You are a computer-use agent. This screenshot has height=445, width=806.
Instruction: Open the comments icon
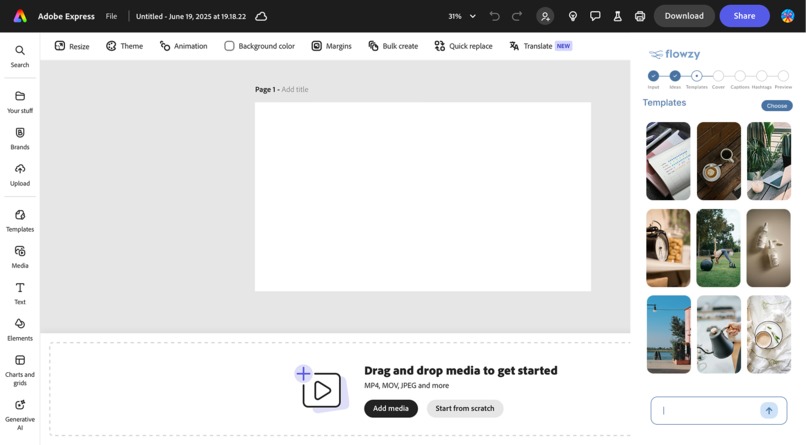[595, 16]
